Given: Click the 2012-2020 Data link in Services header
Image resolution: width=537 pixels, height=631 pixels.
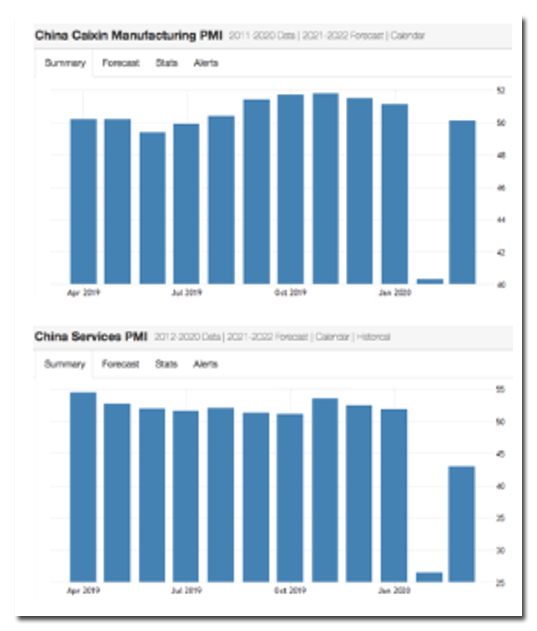Looking at the screenshot, I should coord(187,336).
